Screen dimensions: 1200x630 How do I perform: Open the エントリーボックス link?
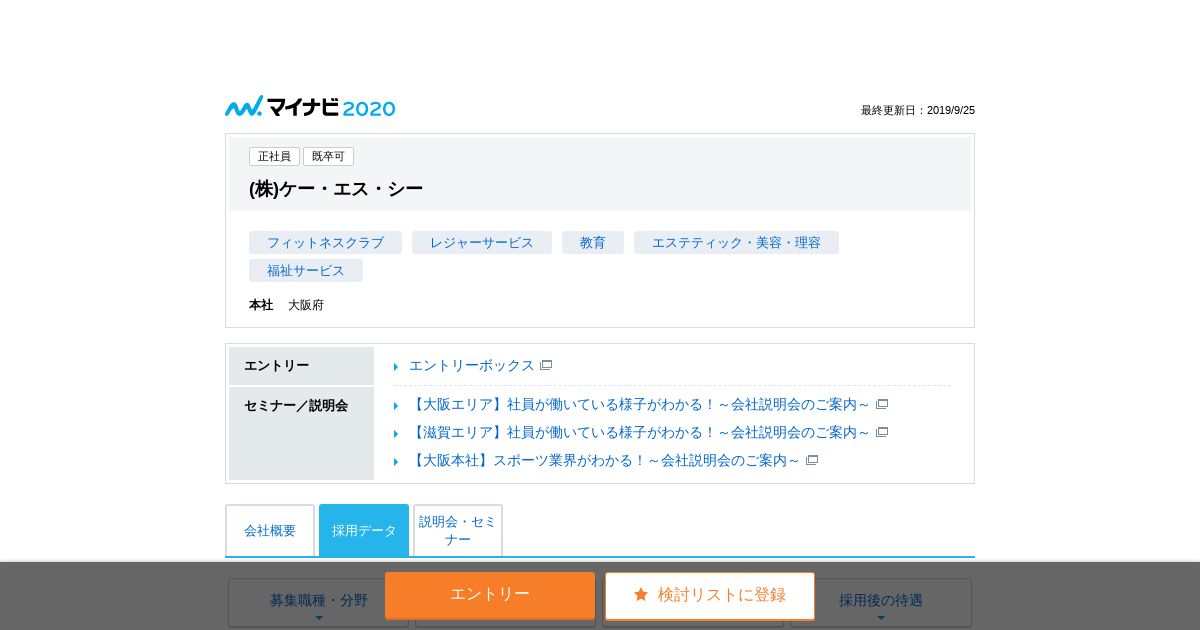click(472, 365)
